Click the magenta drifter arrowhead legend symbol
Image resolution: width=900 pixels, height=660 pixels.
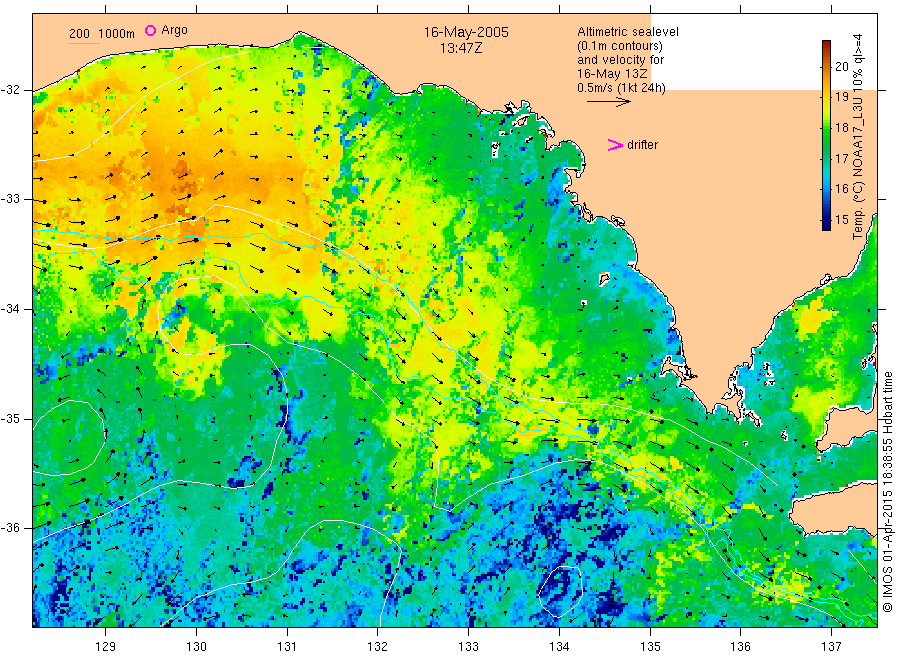[615, 145]
